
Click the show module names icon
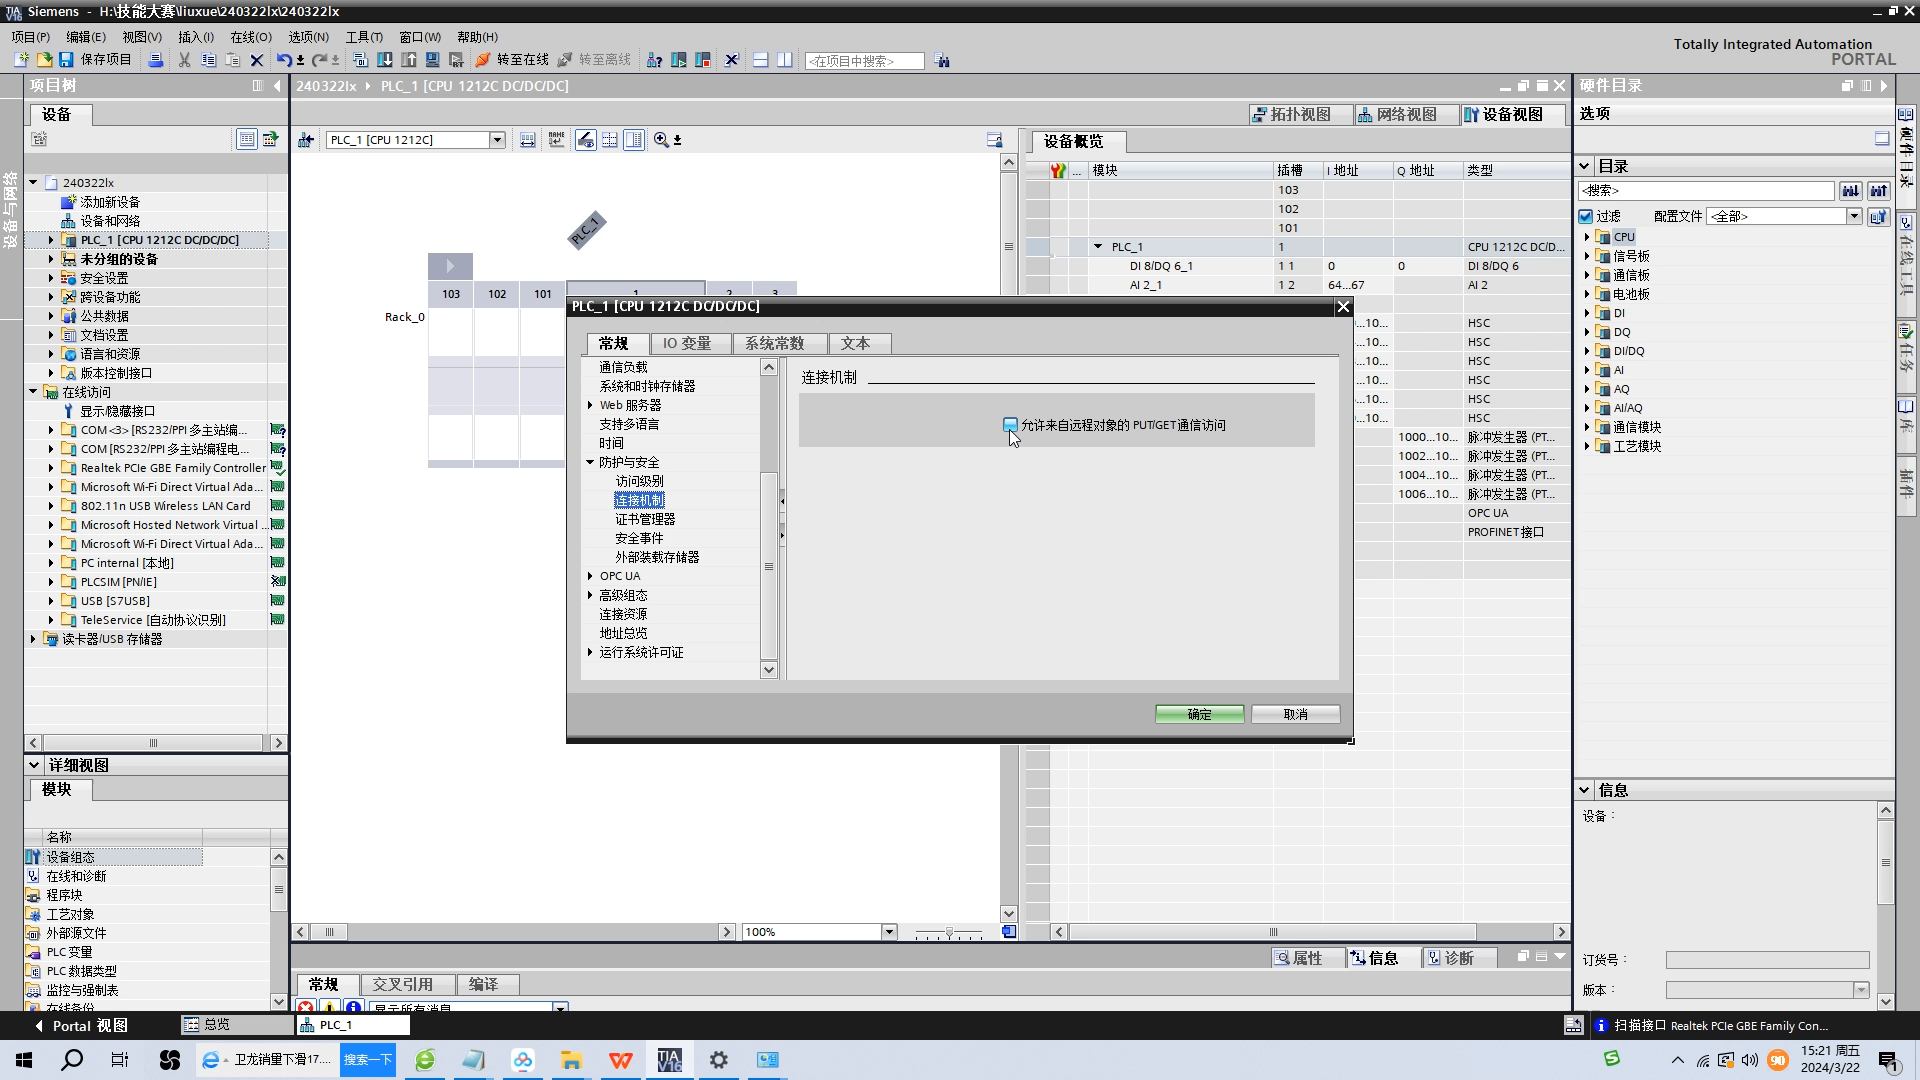pyautogui.click(x=557, y=140)
